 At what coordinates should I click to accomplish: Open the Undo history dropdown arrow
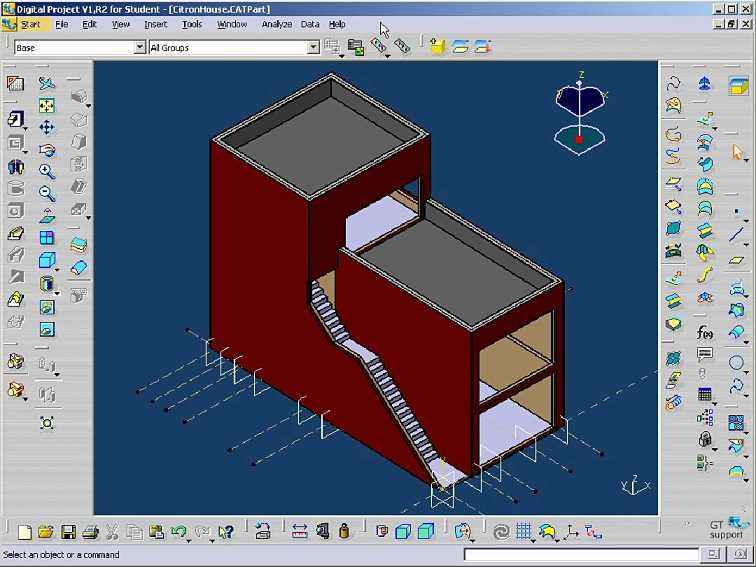pos(189,541)
